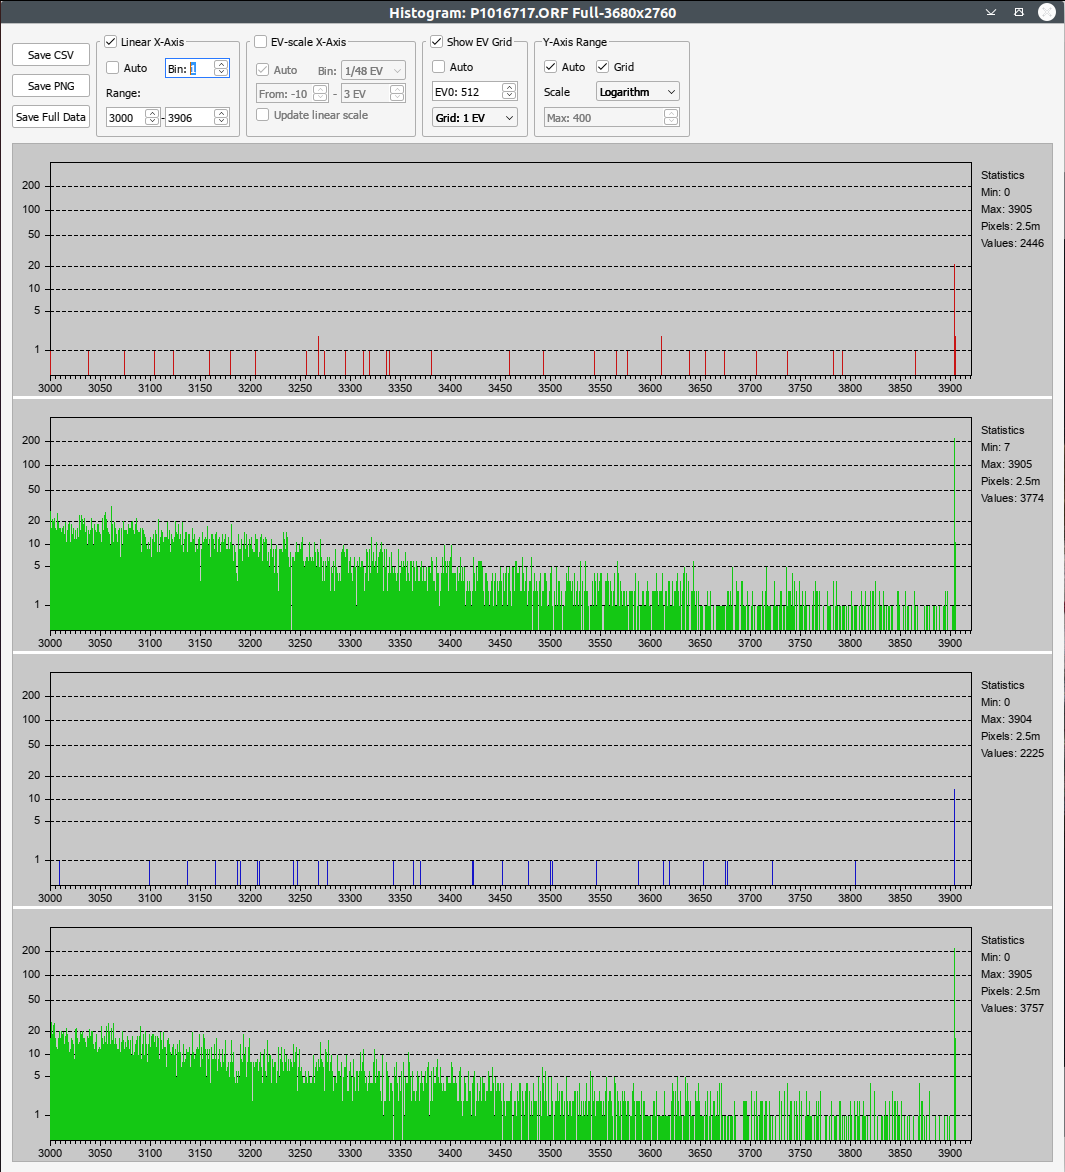Enable the EV-scale X-Axis checkbox
Viewport: 1065px width, 1172px height.
(x=261, y=42)
